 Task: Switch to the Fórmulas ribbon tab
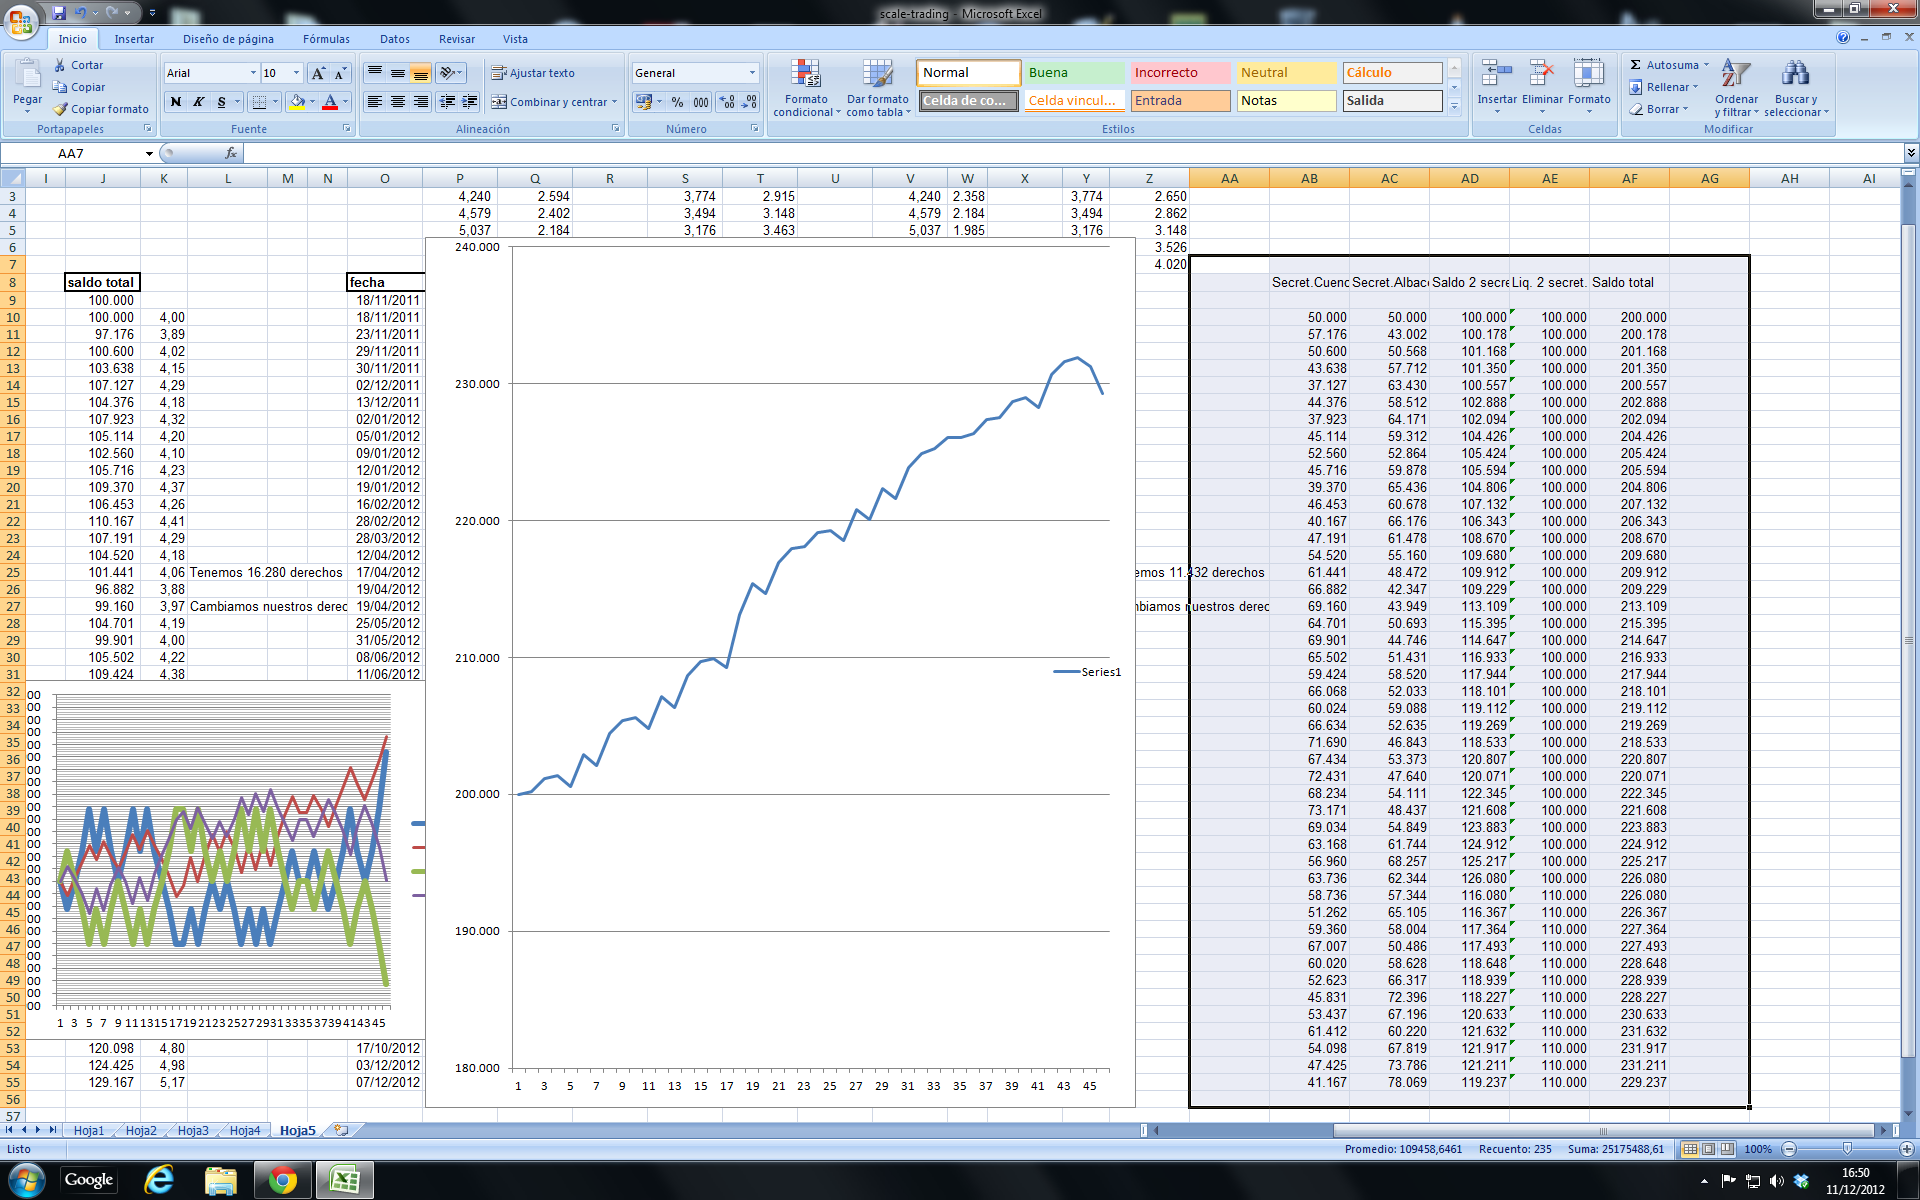coord(326,39)
